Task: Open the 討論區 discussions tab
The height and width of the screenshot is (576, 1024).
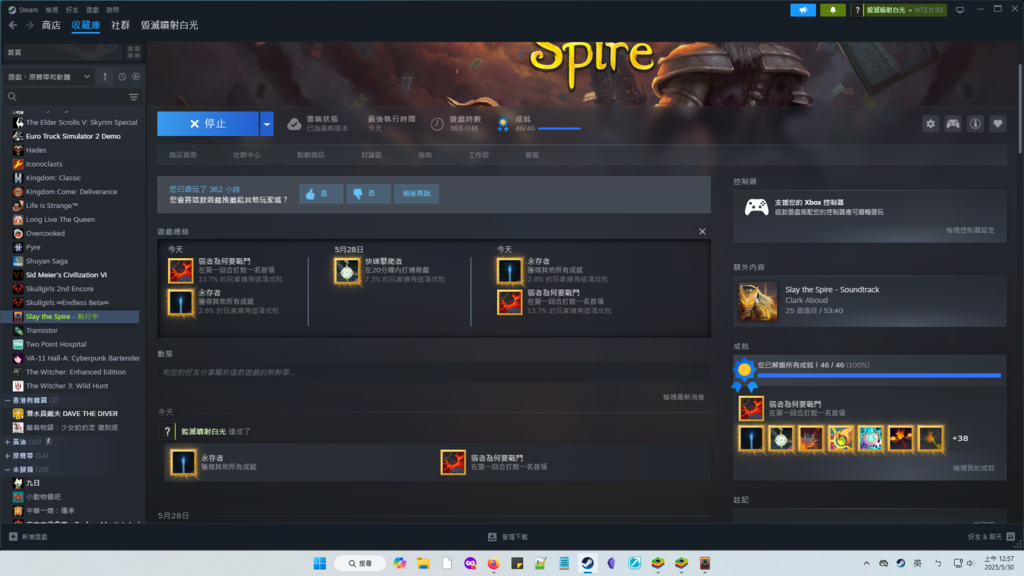Action: pos(371,155)
